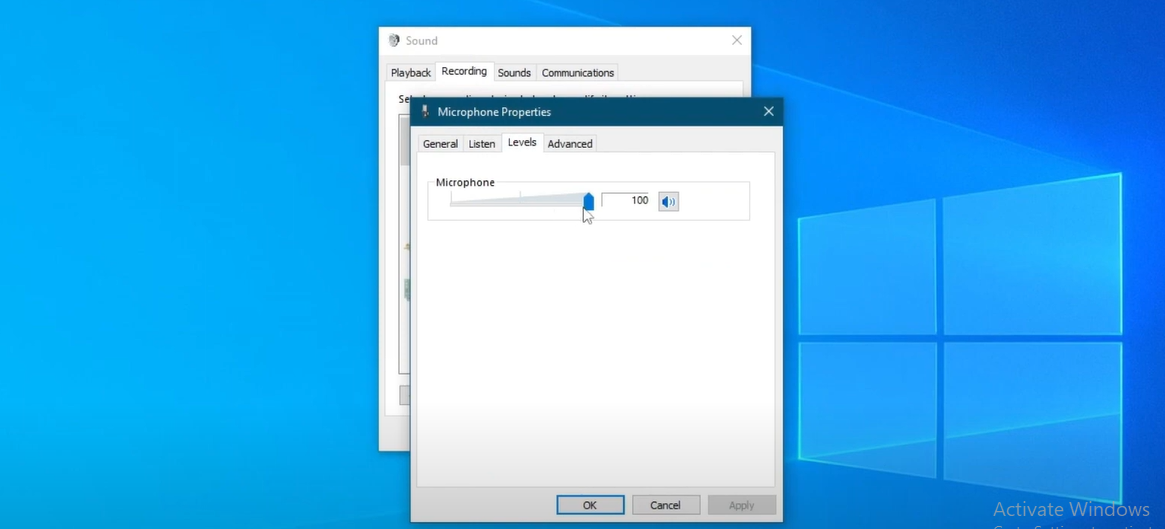This screenshot has height=529, width=1165.
Task: Close the Microphone Properties dialog
Action: coord(768,111)
